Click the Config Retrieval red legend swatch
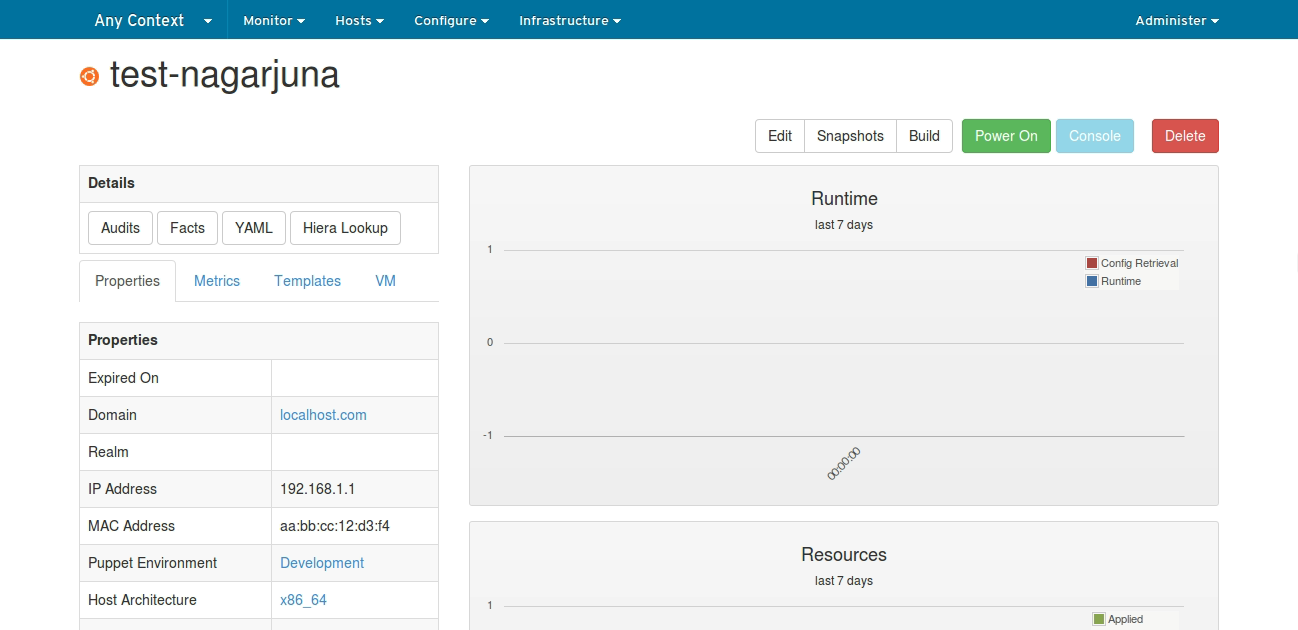The height and width of the screenshot is (630, 1298). 1092,263
